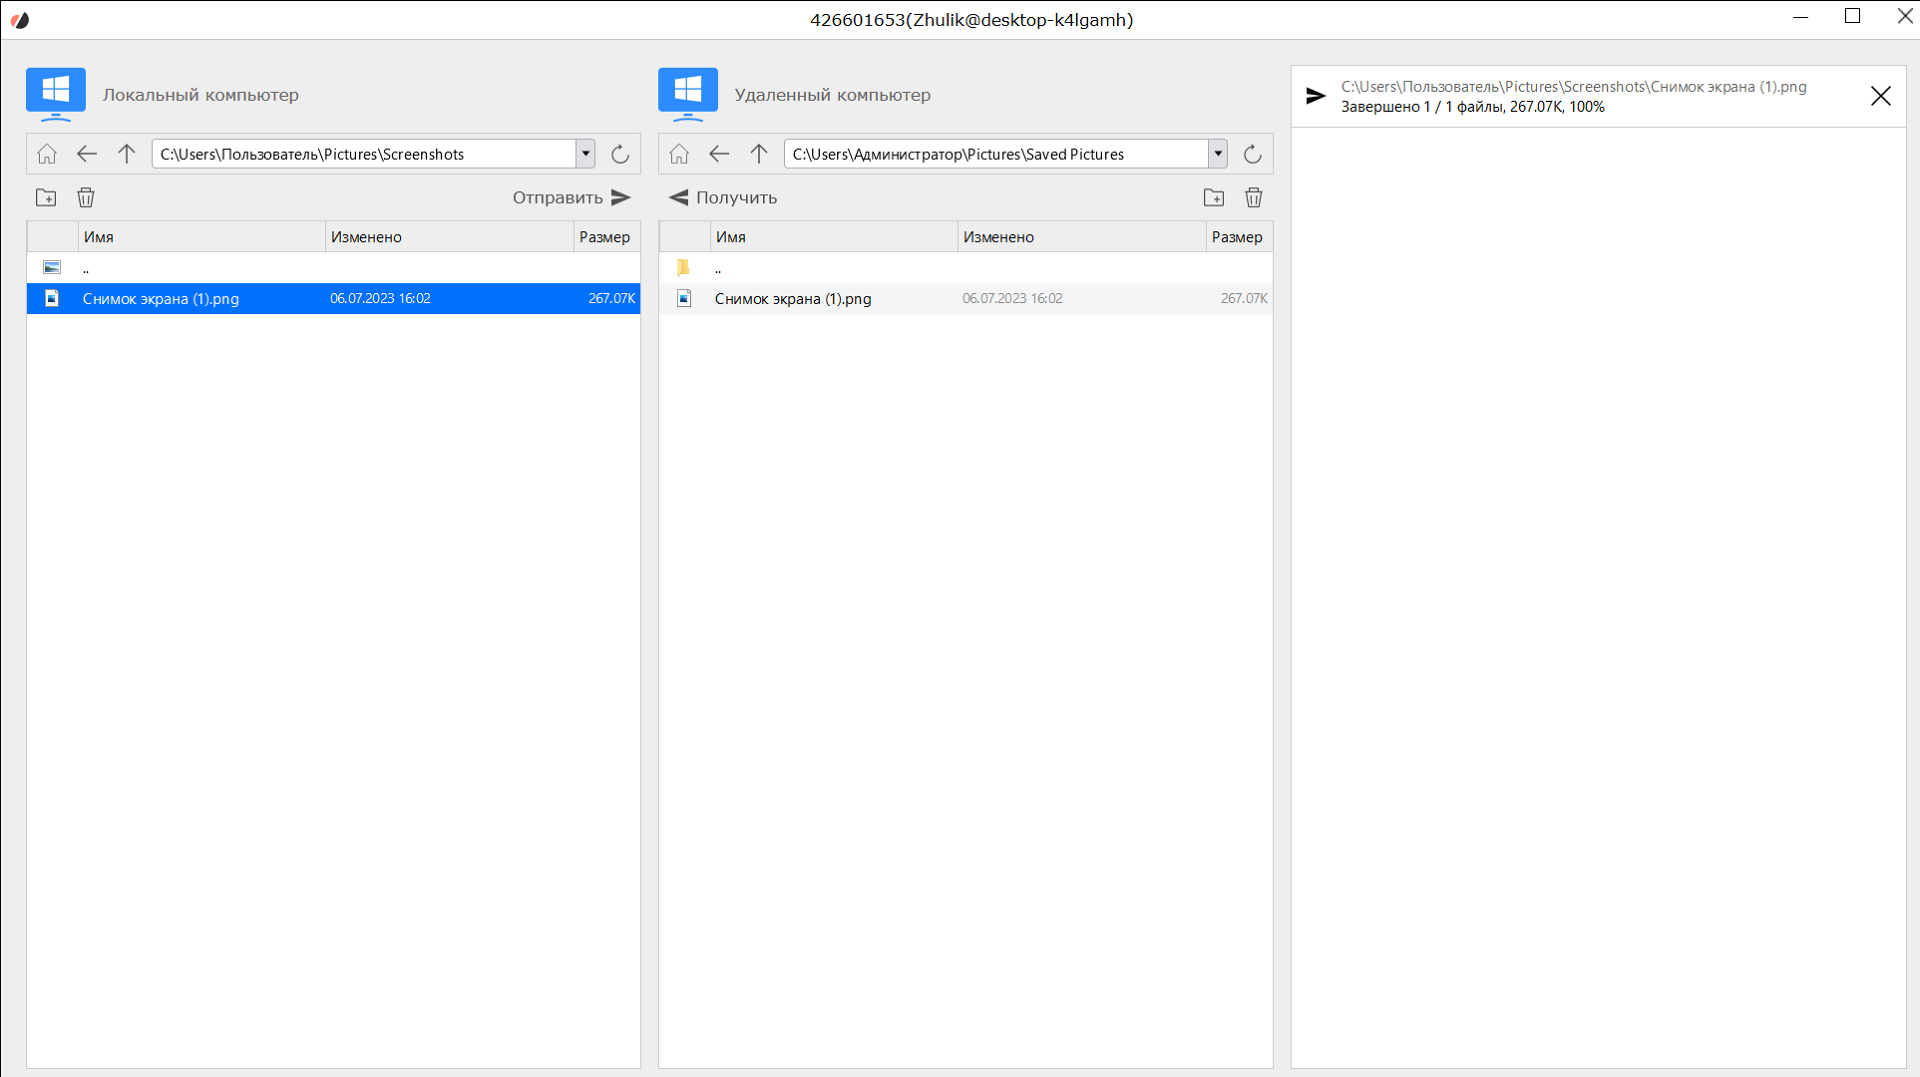Create new folder on remote computer
The height and width of the screenshot is (1077, 1920).
point(1214,198)
